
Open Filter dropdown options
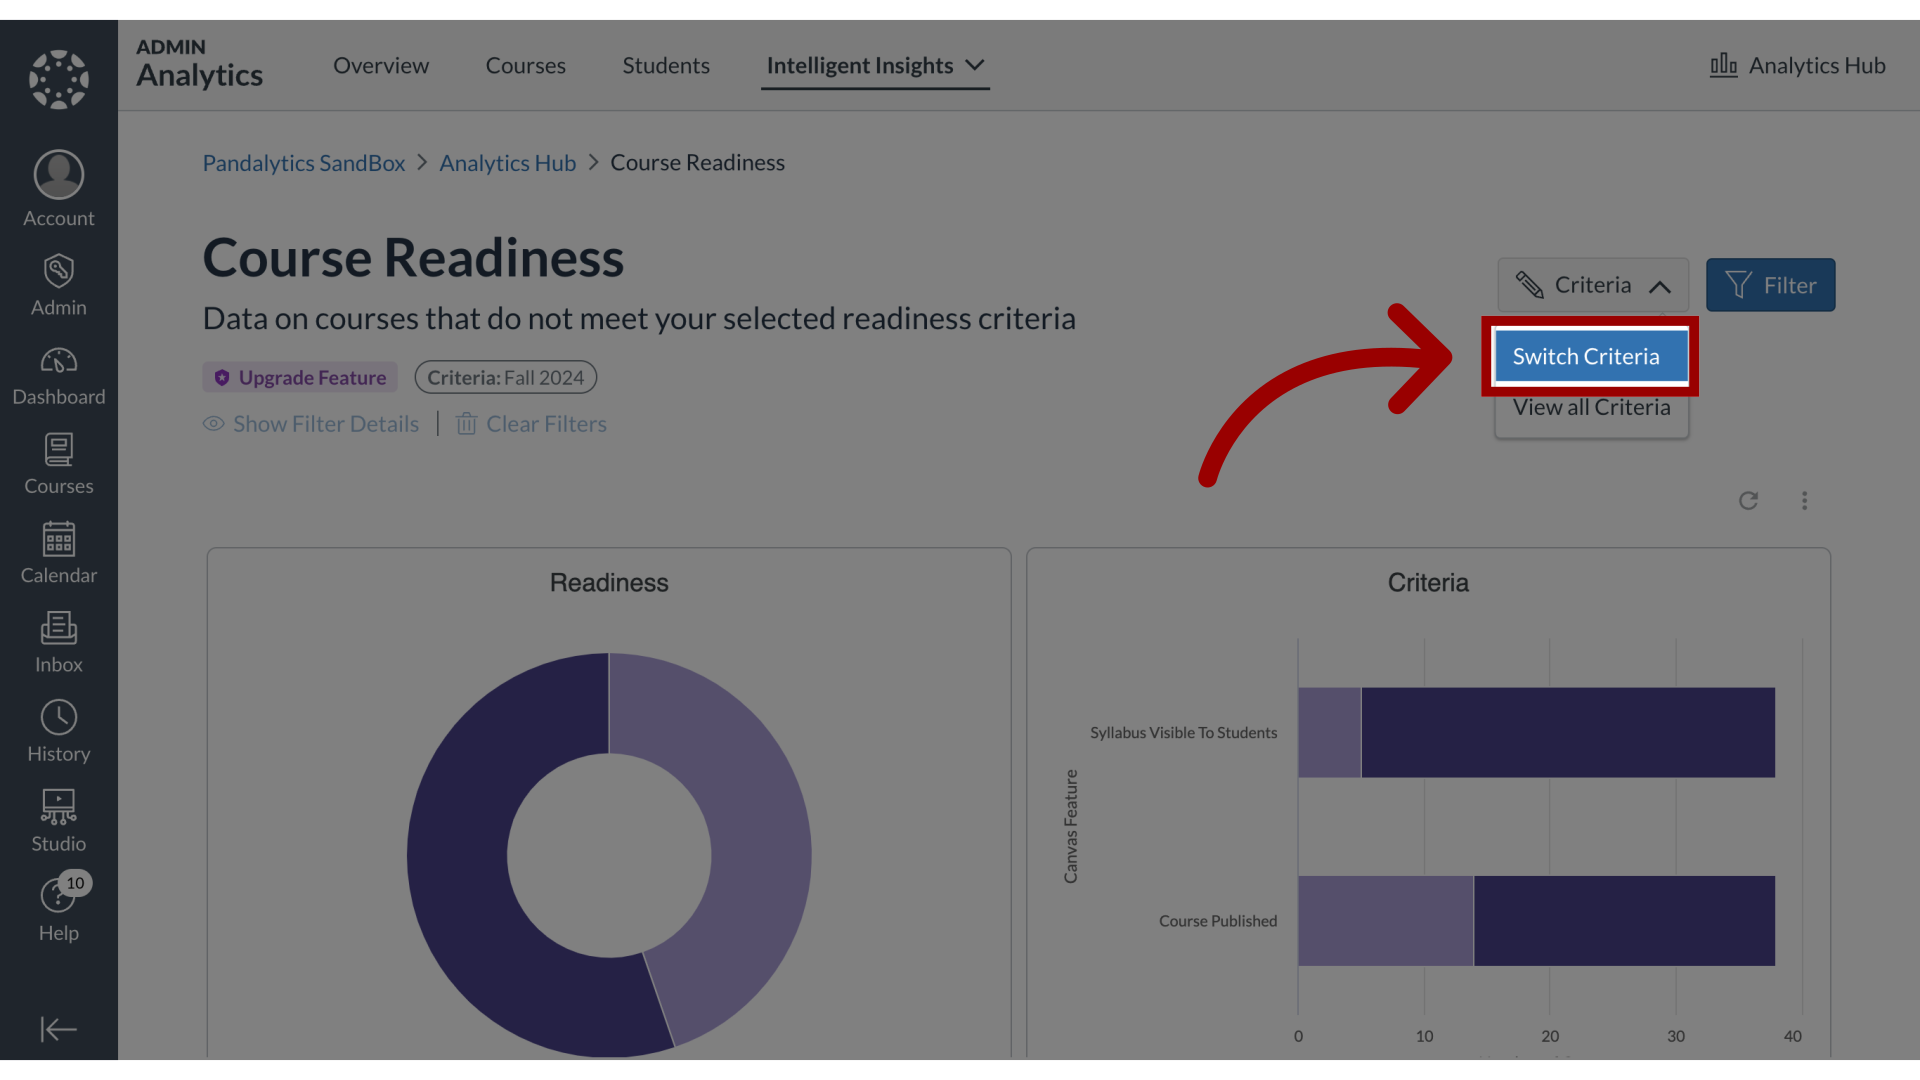pos(1771,284)
